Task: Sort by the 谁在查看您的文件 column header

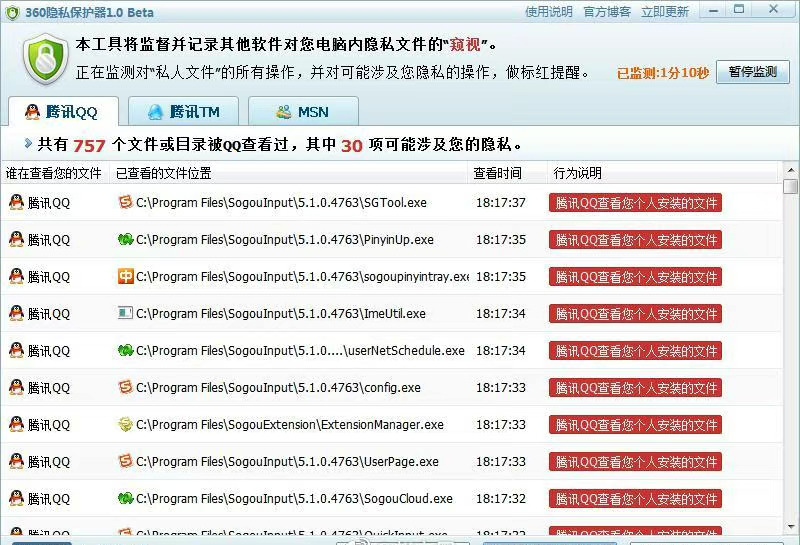Action: point(55,173)
